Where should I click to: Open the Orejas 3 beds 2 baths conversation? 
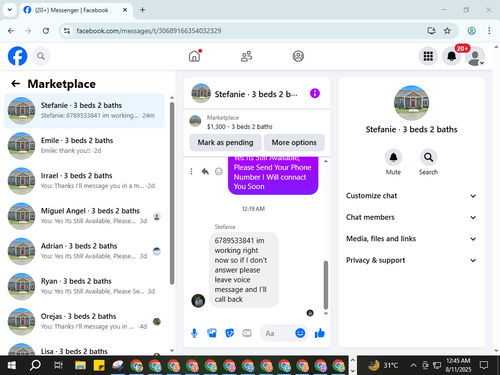coord(84,321)
